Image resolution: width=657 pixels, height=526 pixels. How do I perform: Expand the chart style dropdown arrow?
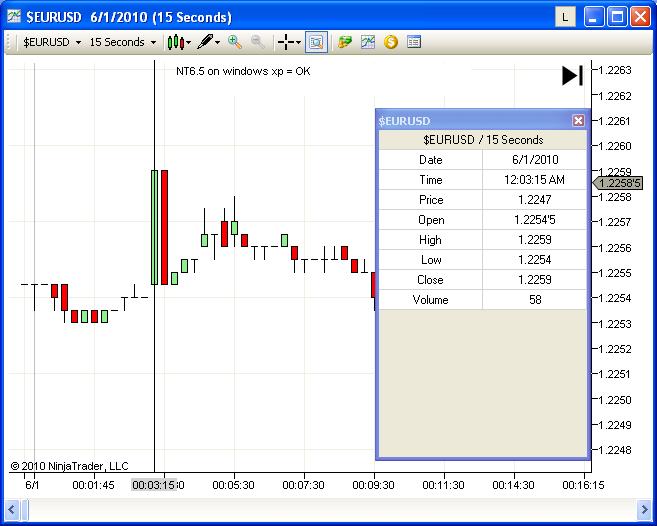click(189, 42)
